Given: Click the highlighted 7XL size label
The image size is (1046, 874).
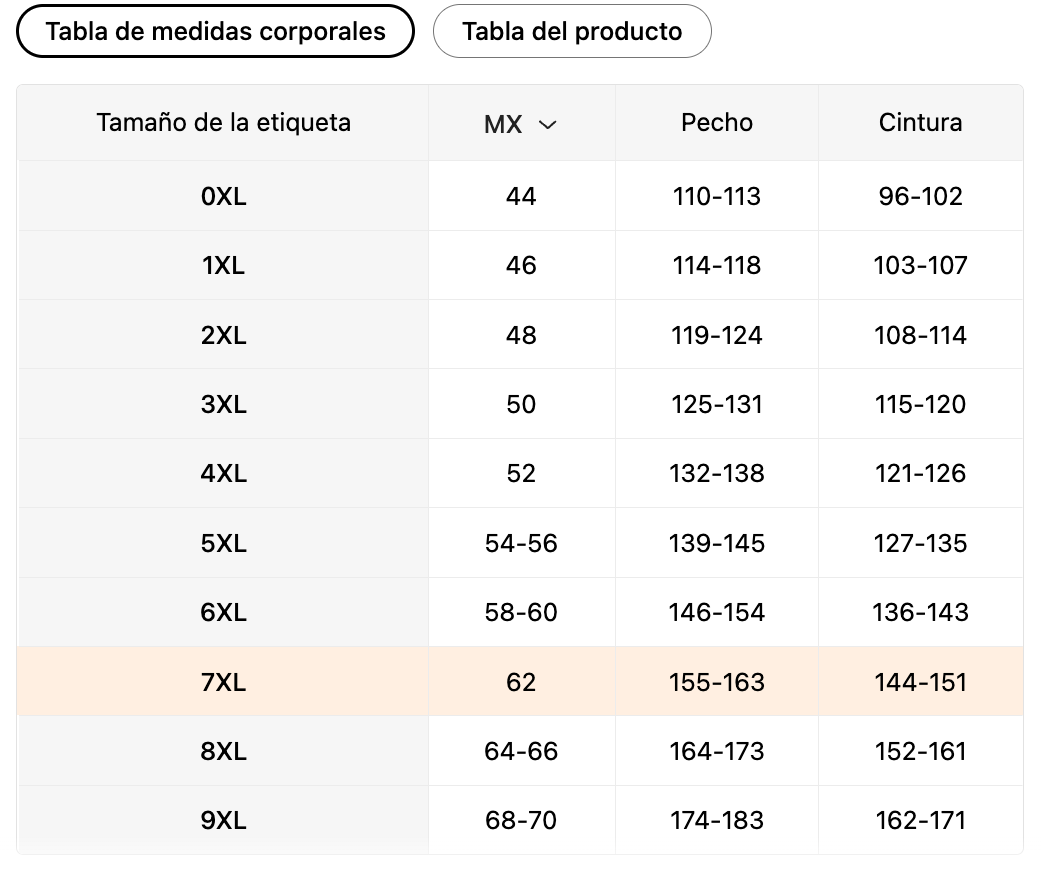Looking at the screenshot, I should pos(223,682).
